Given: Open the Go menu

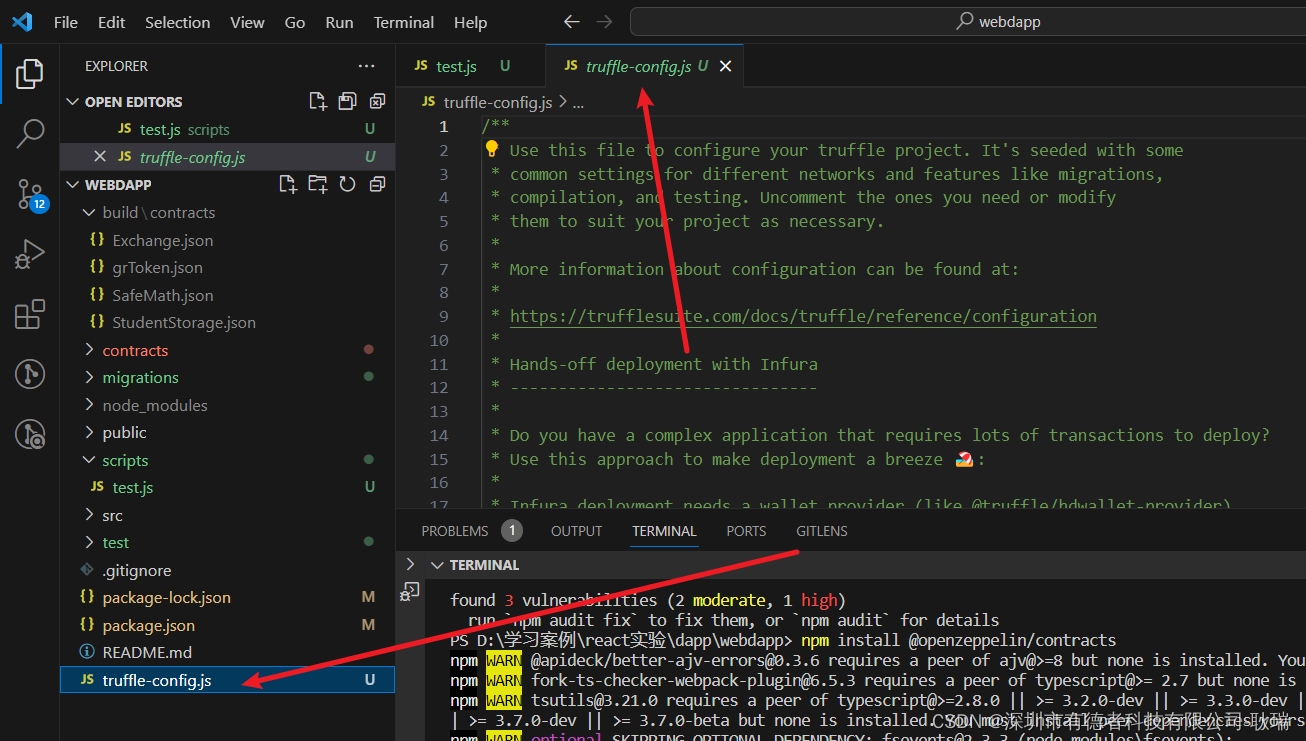Looking at the screenshot, I should coord(295,22).
